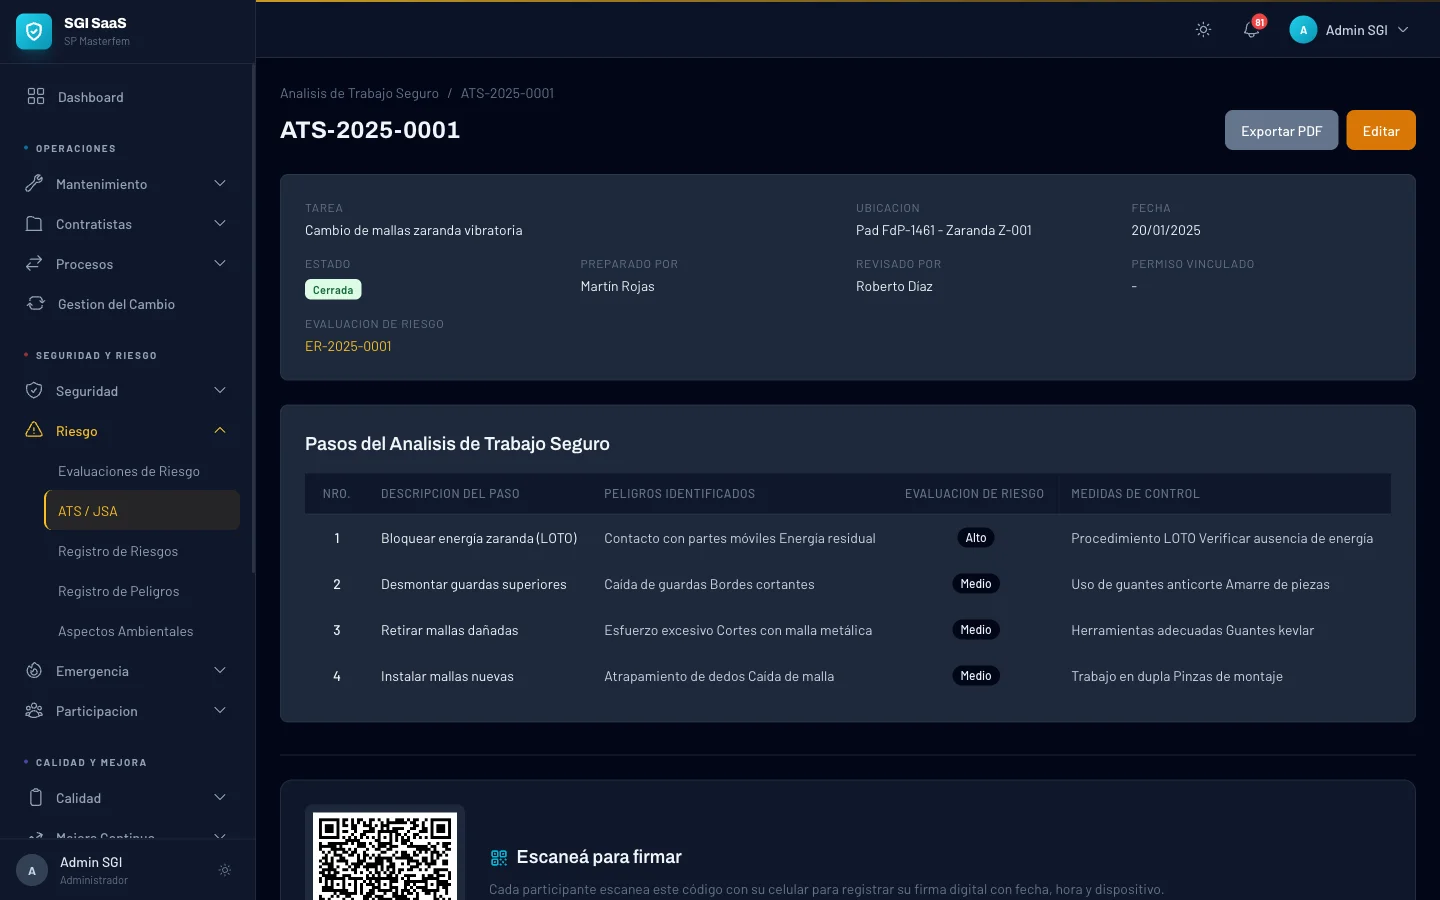The width and height of the screenshot is (1440, 900).
Task: Open the Participacion people icon
Action: tap(34, 710)
